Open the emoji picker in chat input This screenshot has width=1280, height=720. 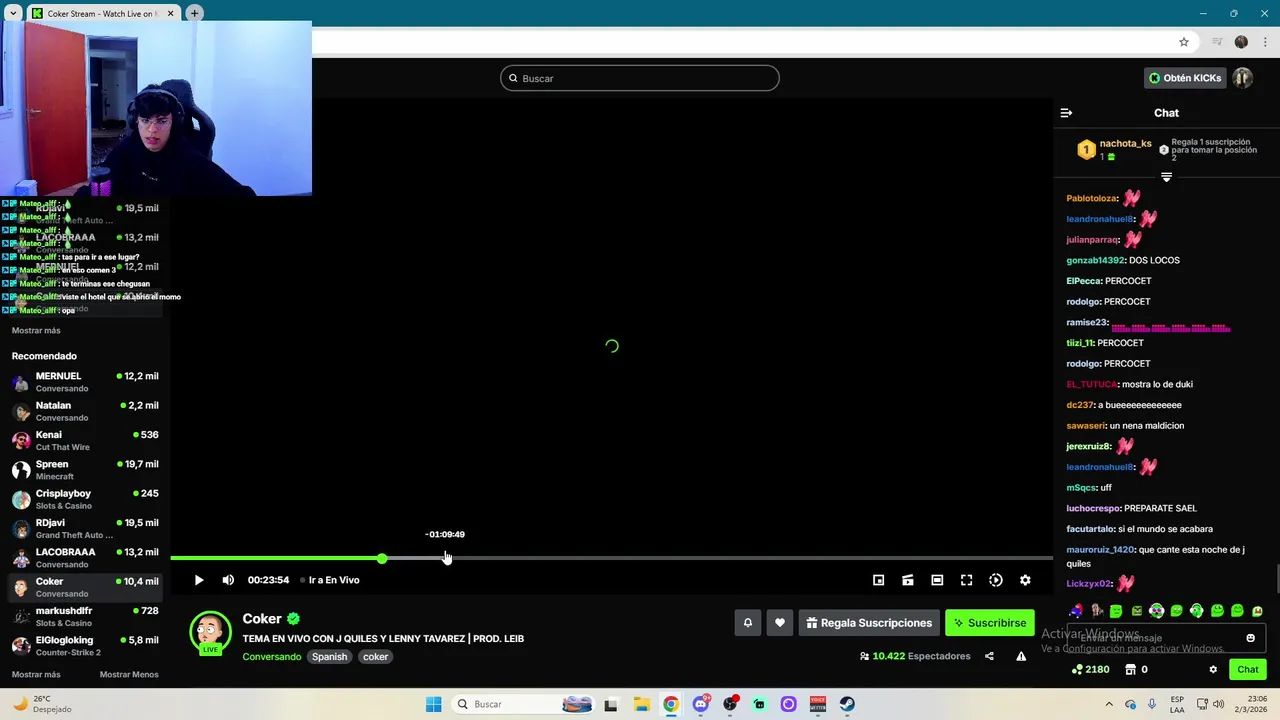click(1250, 638)
